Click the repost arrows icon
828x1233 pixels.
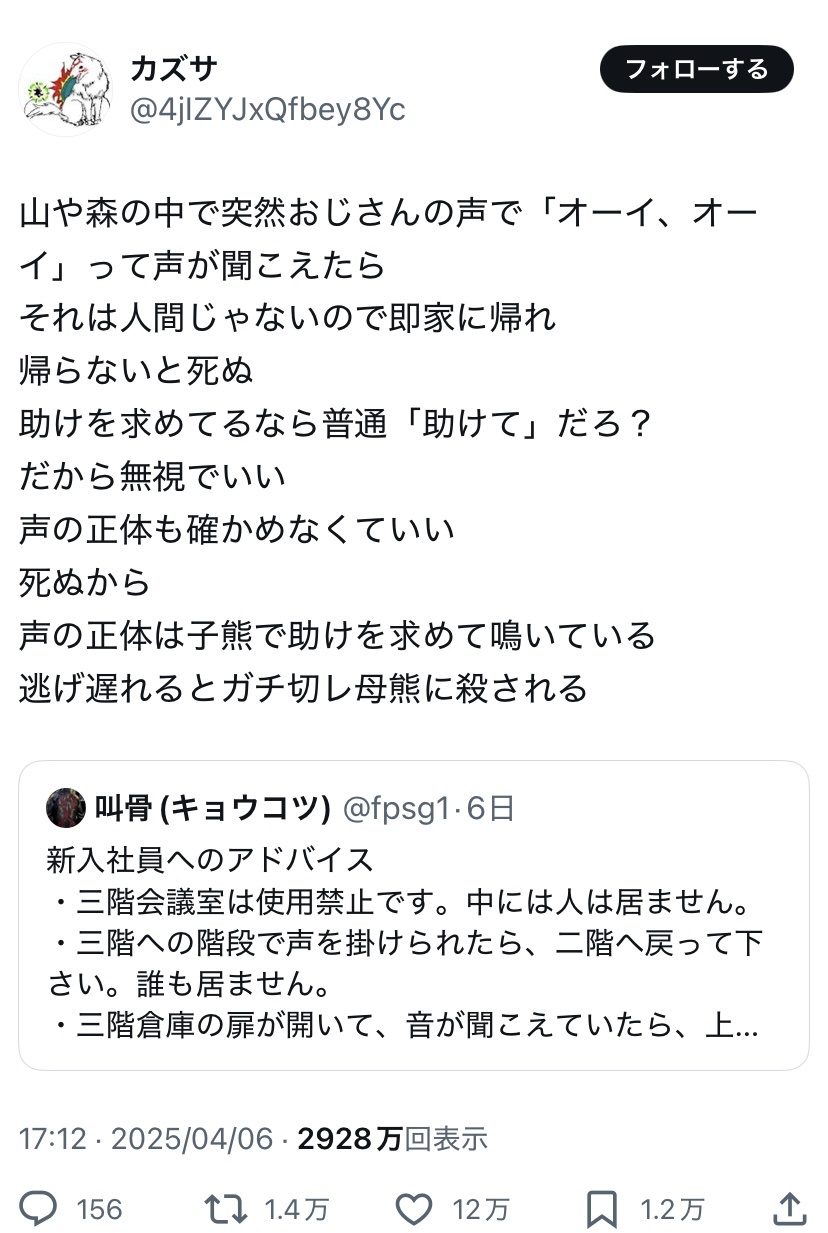[226, 1209]
